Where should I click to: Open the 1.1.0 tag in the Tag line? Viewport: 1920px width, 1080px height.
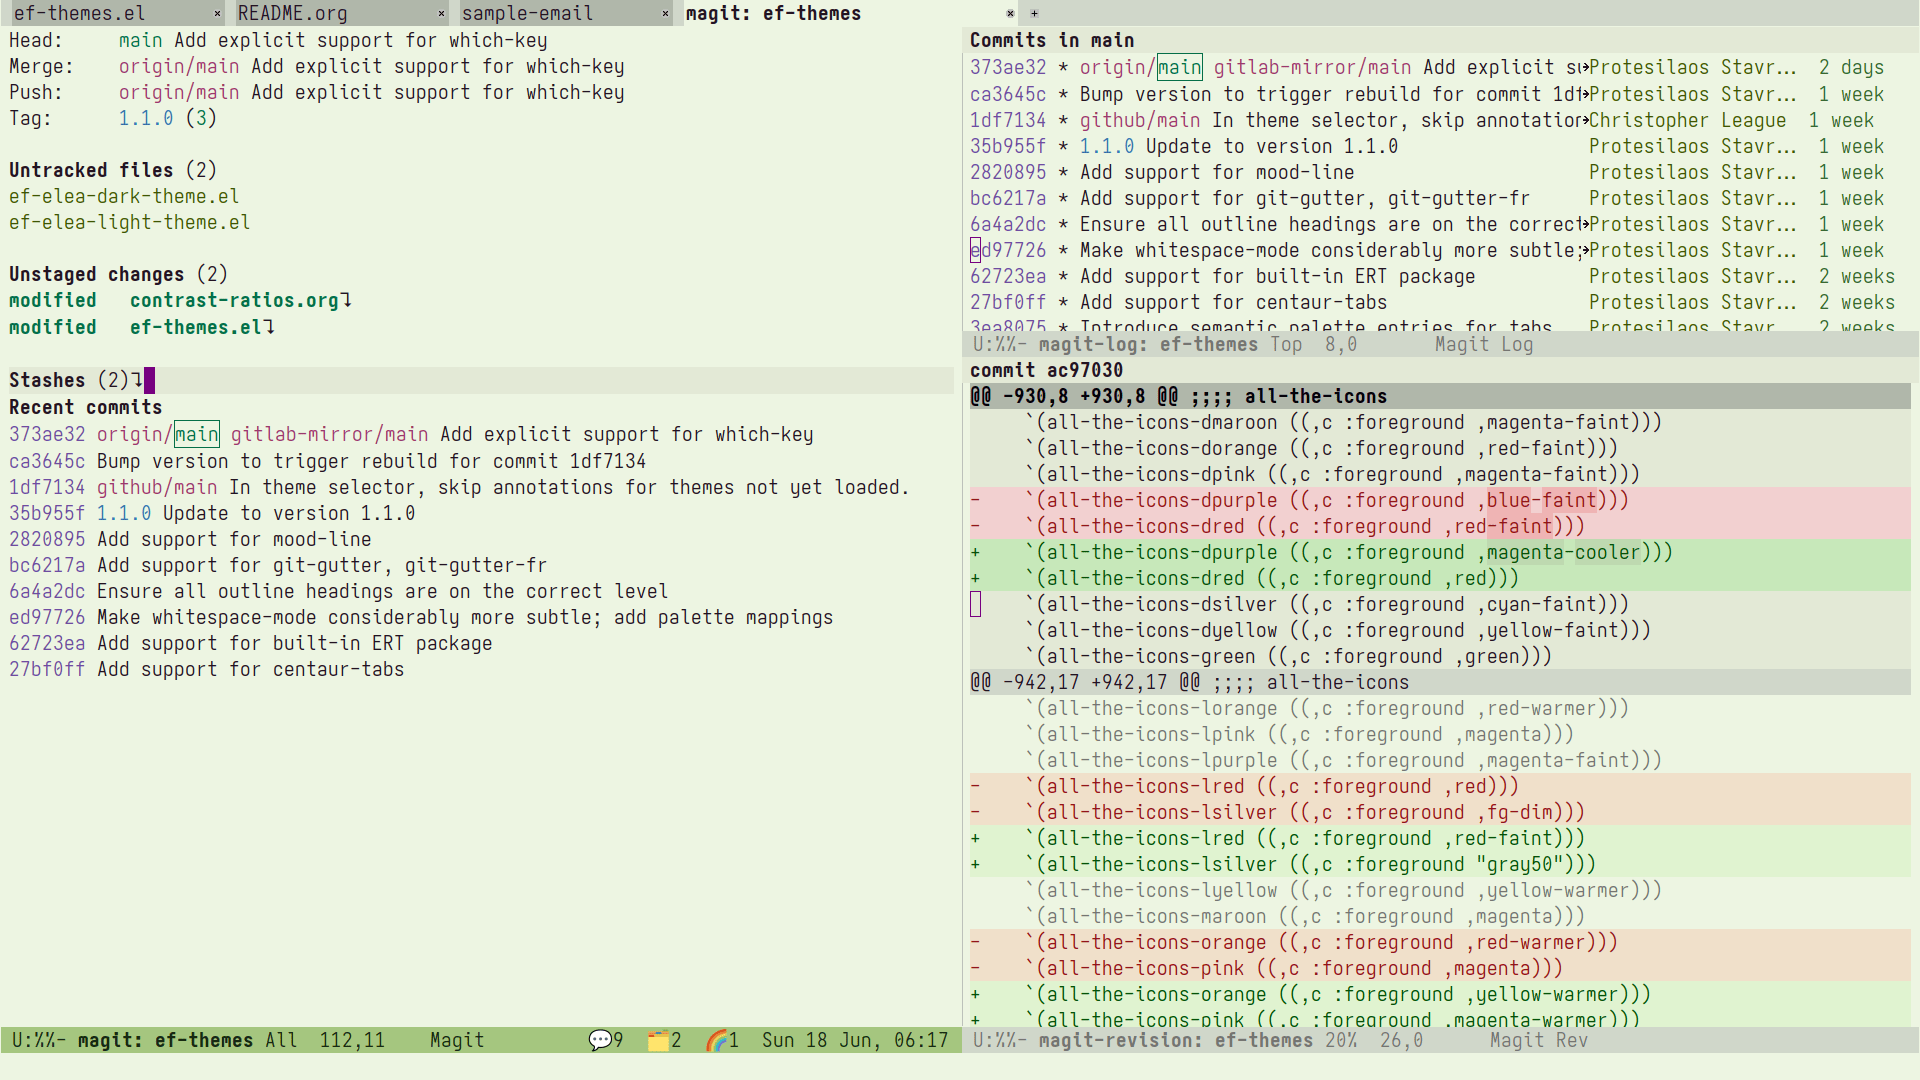pos(146,118)
